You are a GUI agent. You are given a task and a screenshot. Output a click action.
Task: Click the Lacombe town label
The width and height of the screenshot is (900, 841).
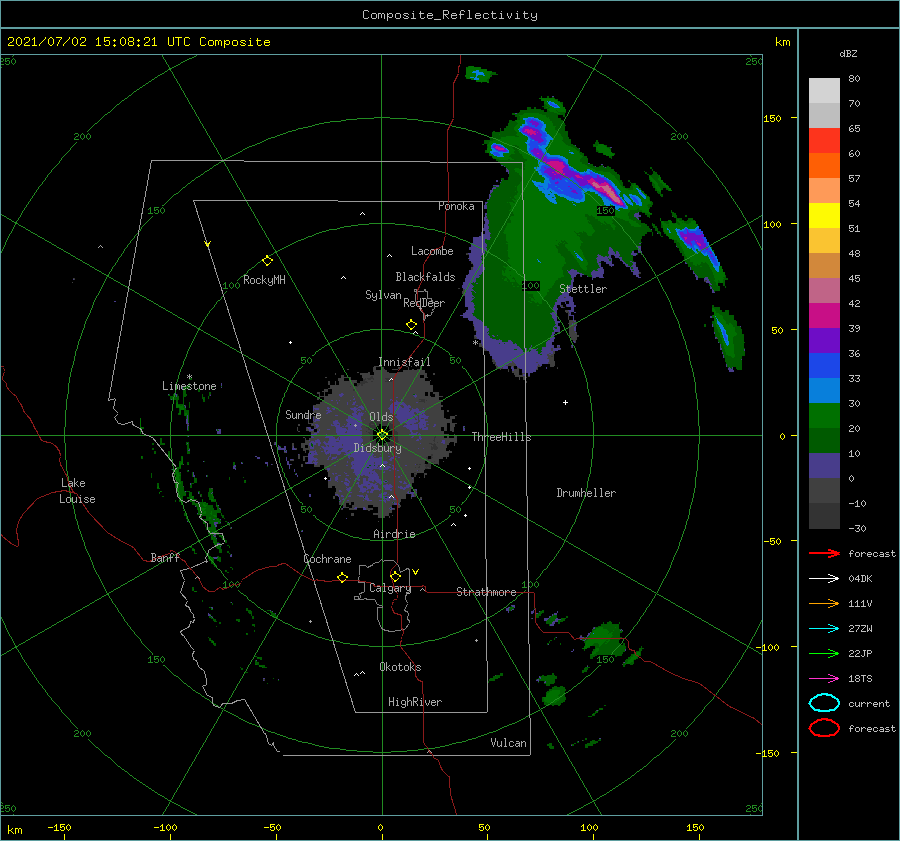(x=432, y=251)
